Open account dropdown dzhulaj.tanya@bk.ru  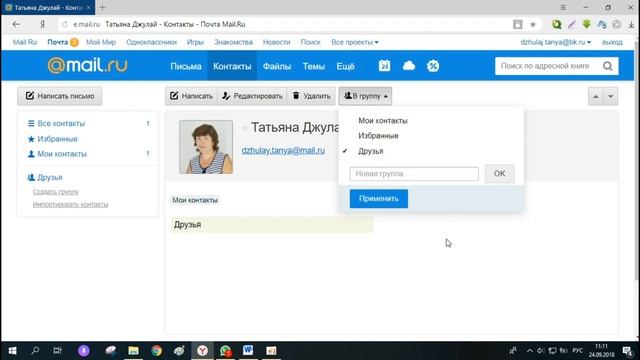click(556, 42)
